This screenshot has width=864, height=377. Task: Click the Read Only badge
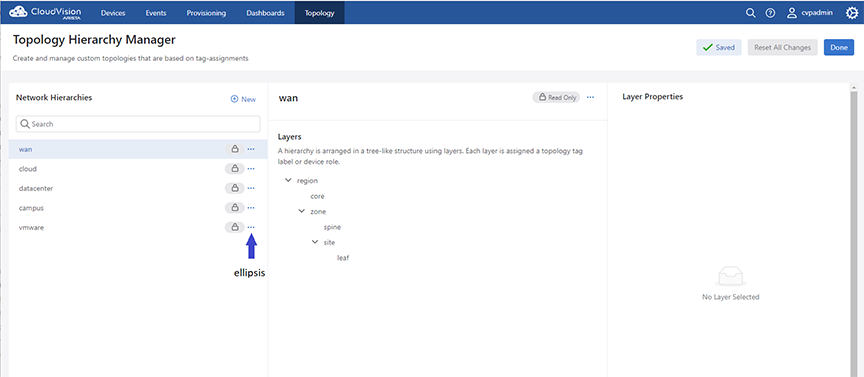(x=556, y=98)
